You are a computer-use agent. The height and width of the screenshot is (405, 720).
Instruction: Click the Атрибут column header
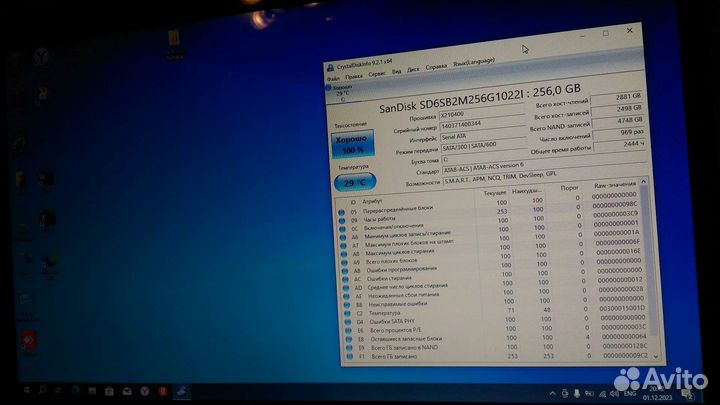372,201
